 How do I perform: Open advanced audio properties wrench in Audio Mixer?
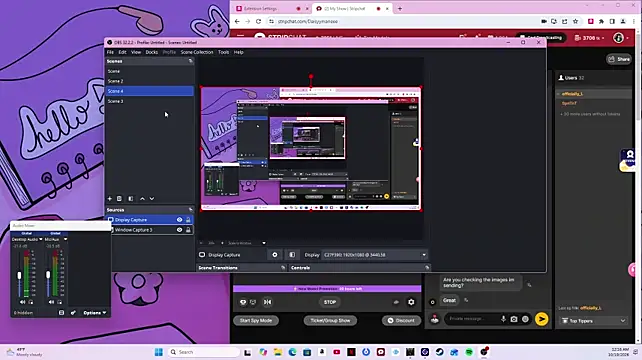73,313
